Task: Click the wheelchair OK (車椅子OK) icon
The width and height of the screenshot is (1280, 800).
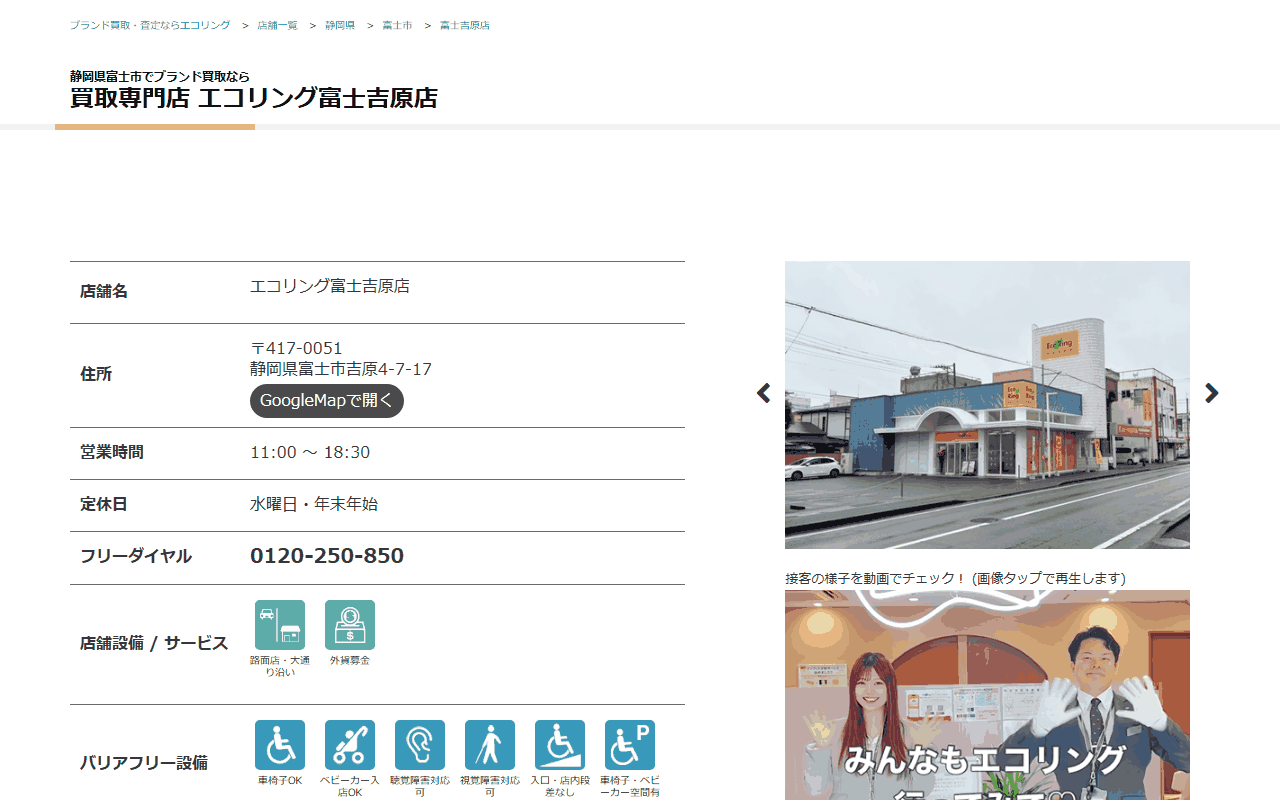Action: (x=280, y=745)
